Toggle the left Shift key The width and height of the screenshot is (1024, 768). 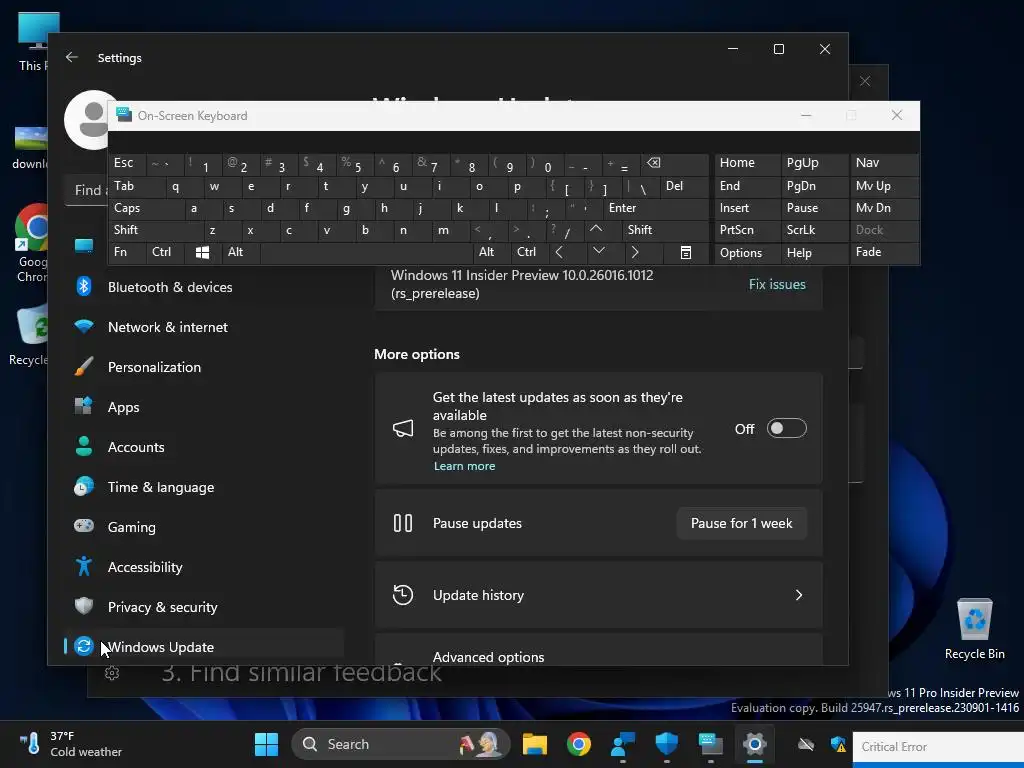pos(155,230)
